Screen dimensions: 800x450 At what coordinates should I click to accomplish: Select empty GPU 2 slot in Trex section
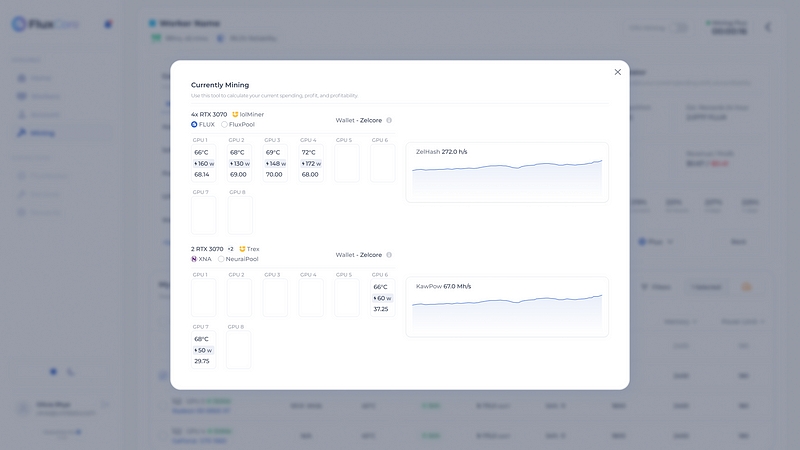(239, 297)
